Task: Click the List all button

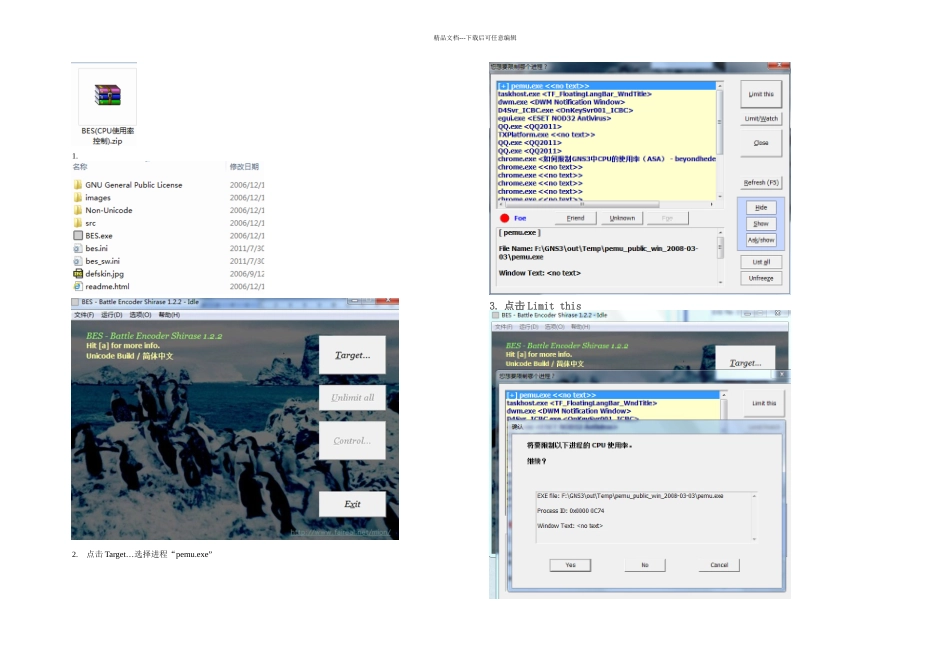Action: coord(761,262)
